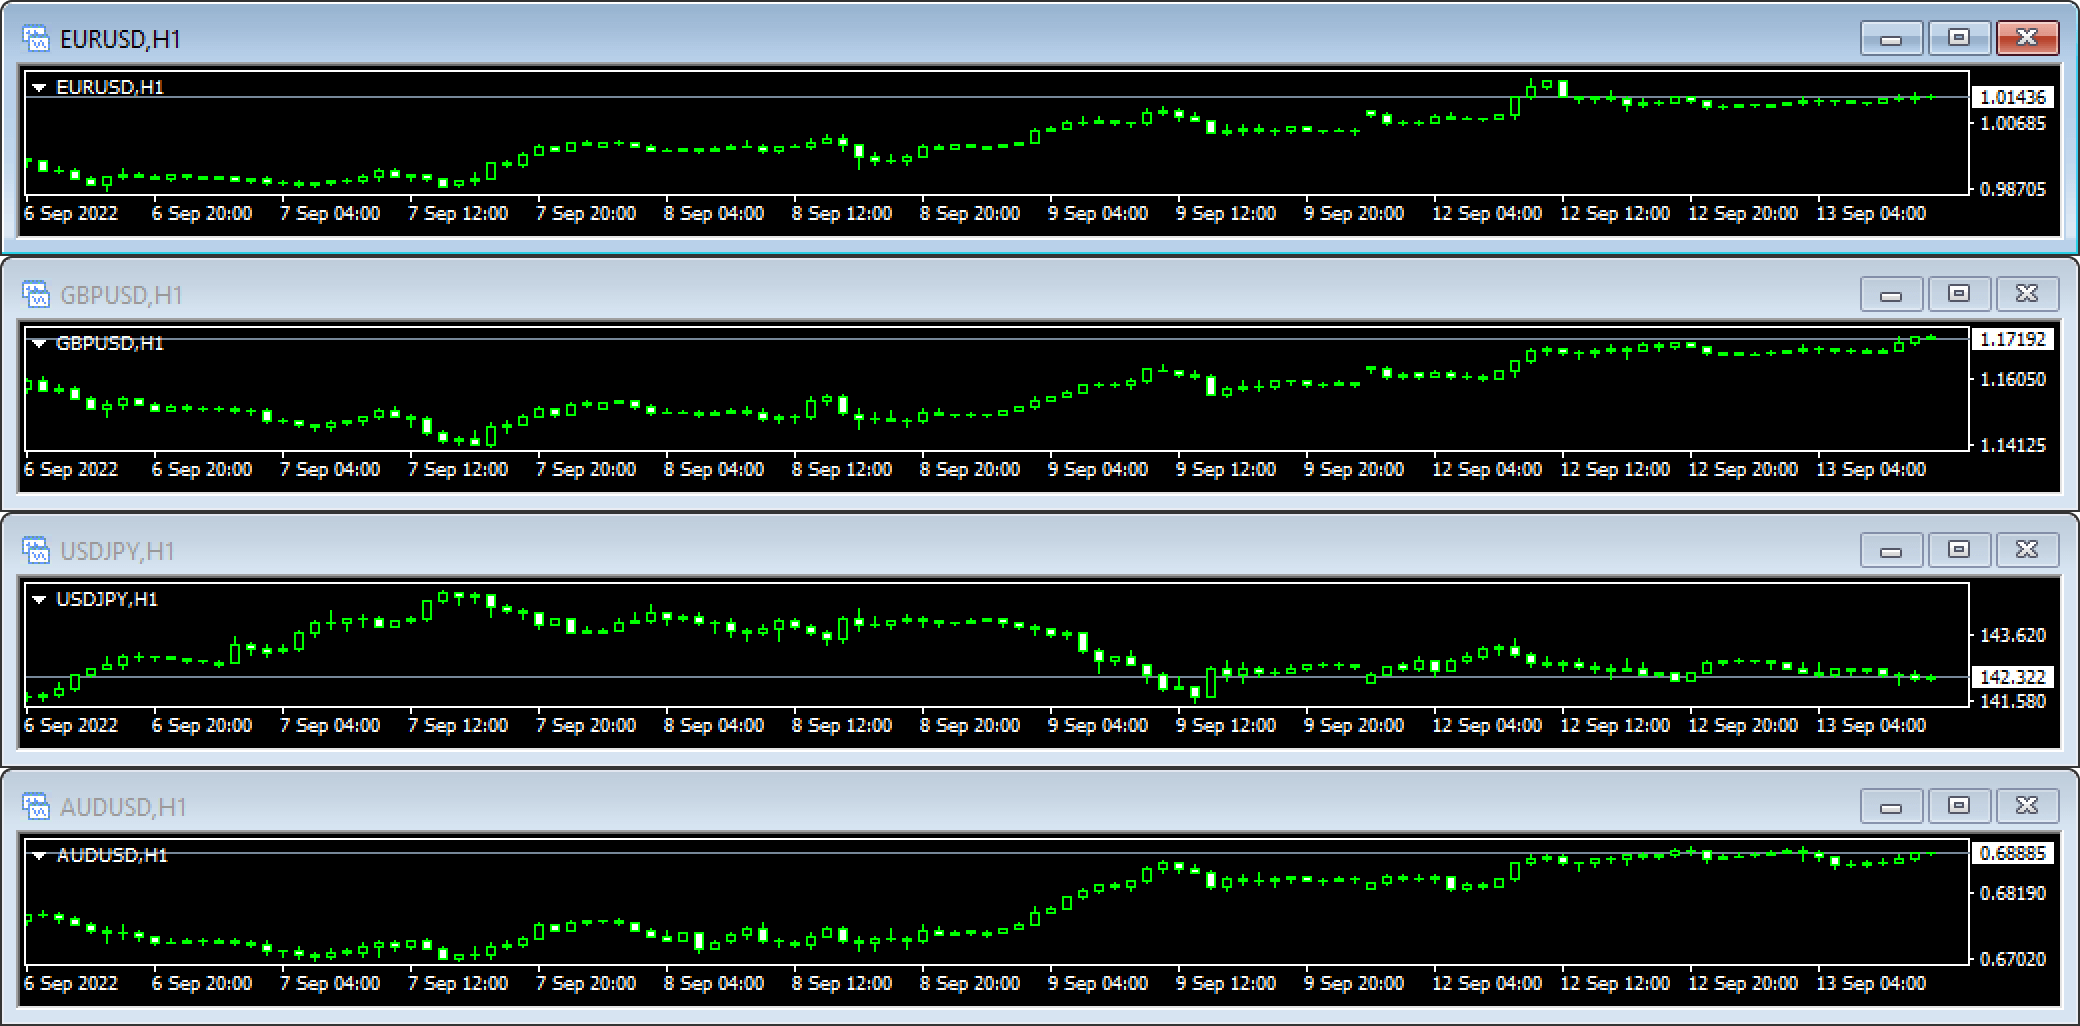Activate the AUDUSD,H1 window title
Viewport: 2080px width, 1026px height.
[123, 807]
